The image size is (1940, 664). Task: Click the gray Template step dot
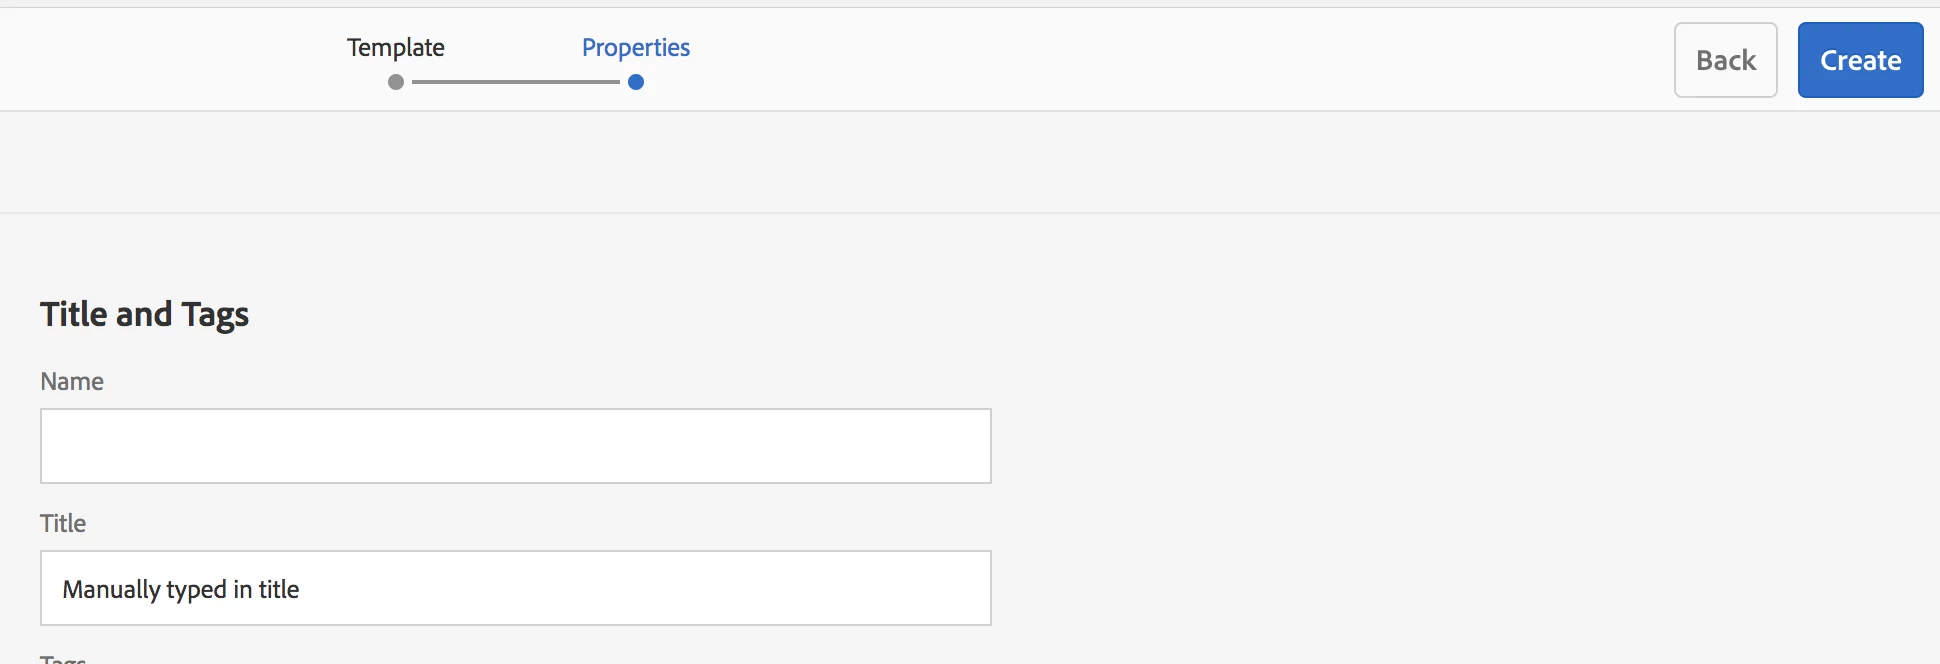(x=396, y=82)
